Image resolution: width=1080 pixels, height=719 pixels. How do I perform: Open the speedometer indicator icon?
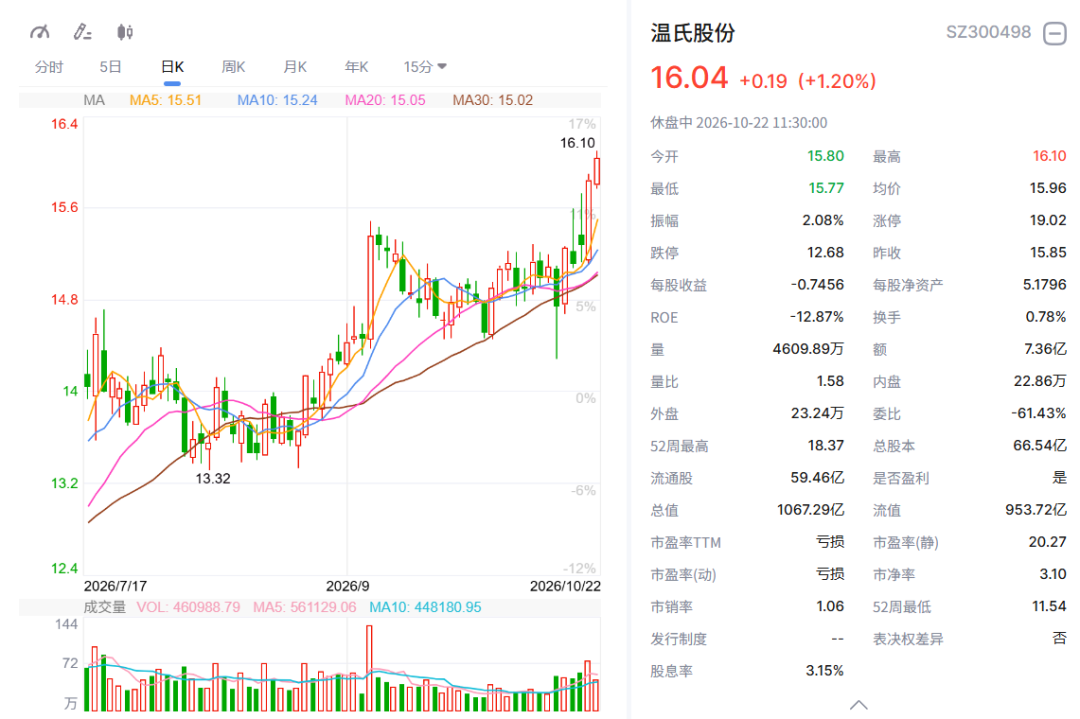[x=40, y=32]
